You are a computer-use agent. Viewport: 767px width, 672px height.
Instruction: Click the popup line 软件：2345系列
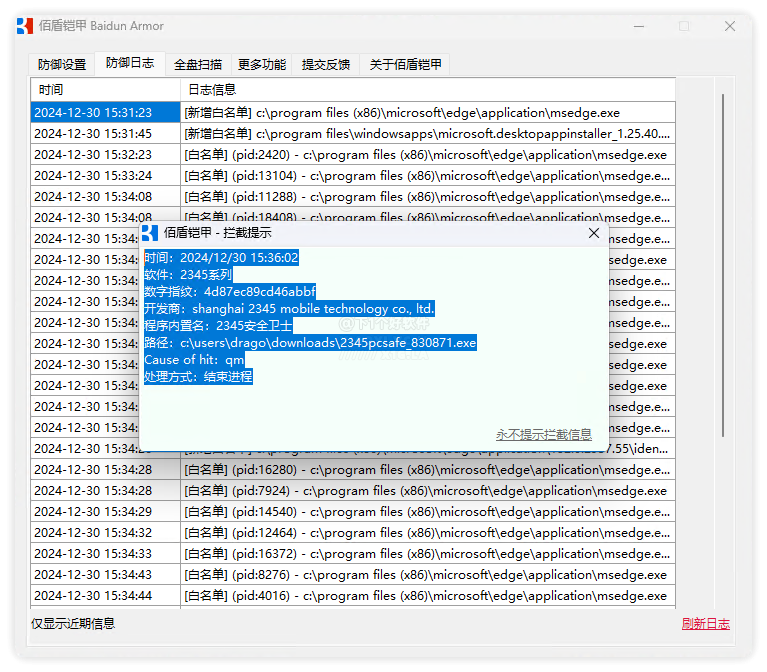tap(188, 274)
